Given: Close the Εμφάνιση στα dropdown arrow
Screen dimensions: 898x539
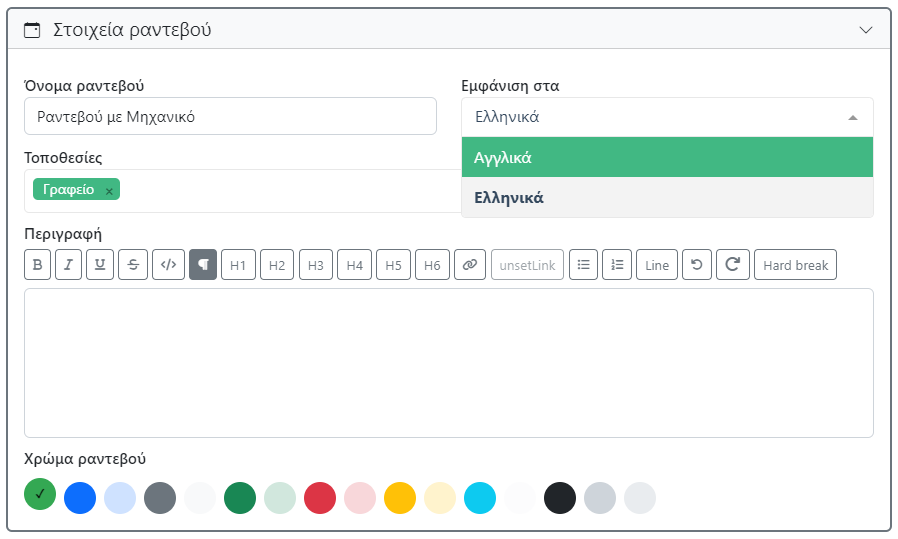Looking at the screenshot, I should pos(852,117).
